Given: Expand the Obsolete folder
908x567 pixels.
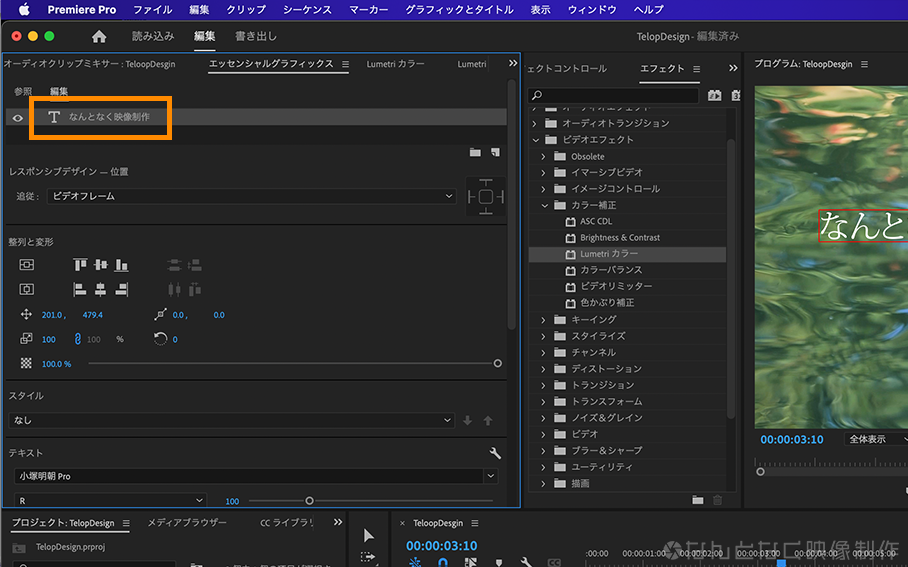Looking at the screenshot, I should click(x=543, y=156).
